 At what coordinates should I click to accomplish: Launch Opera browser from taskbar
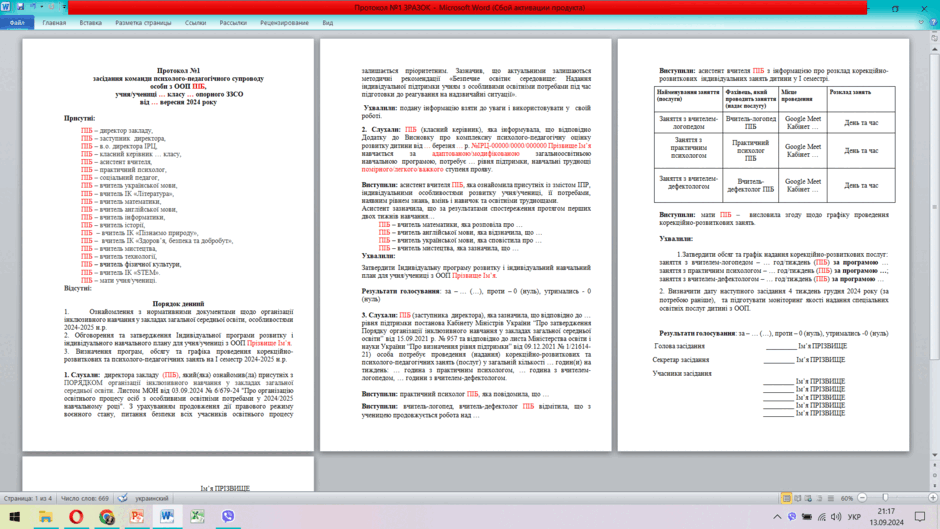click(x=76, y=516)
